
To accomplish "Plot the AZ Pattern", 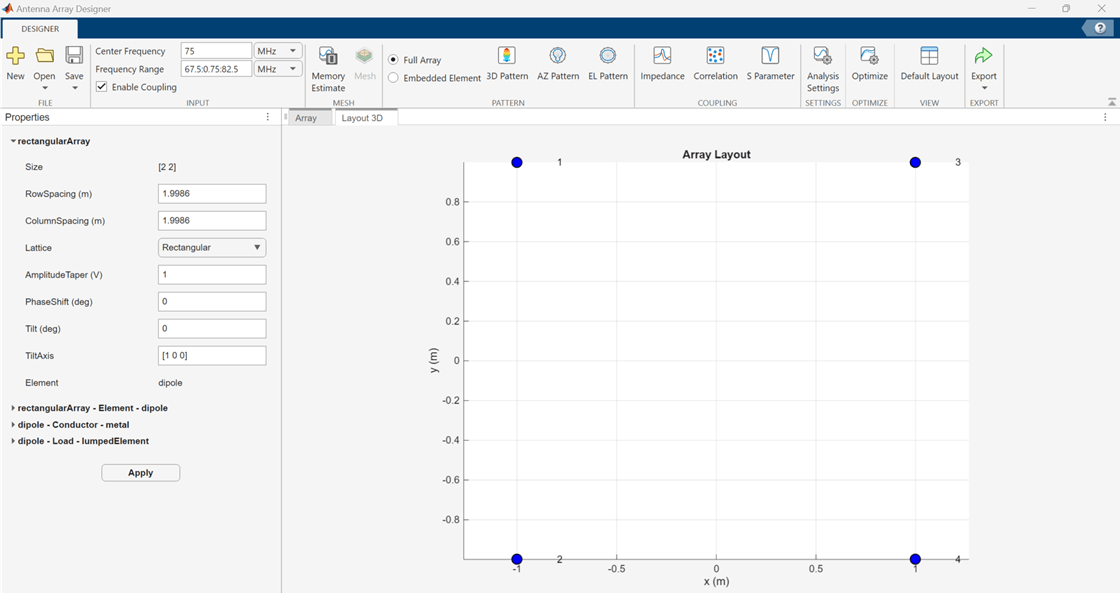I will point(558,56).
